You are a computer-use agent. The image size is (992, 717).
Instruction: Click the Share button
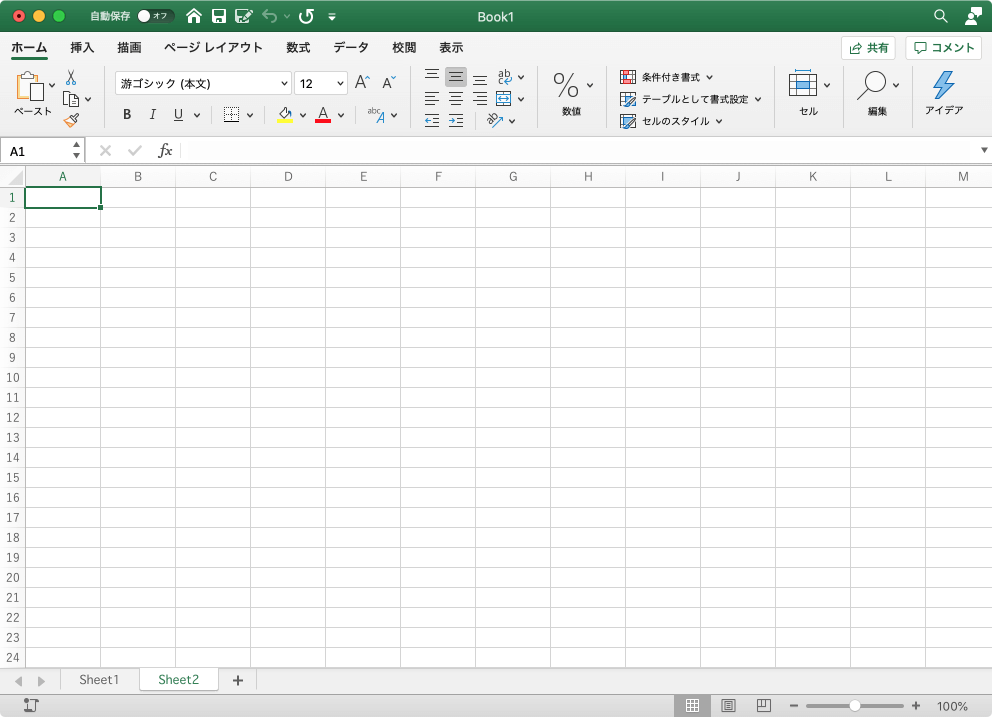click(868, 48)
